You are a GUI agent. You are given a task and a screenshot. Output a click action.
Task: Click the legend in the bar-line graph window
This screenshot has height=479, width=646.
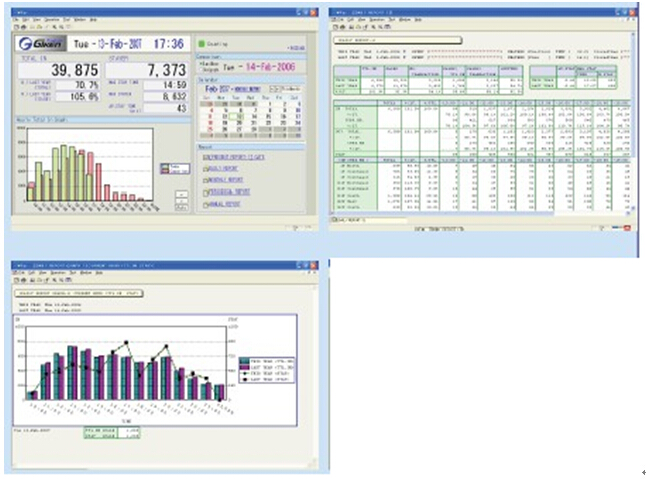(267, 370)
